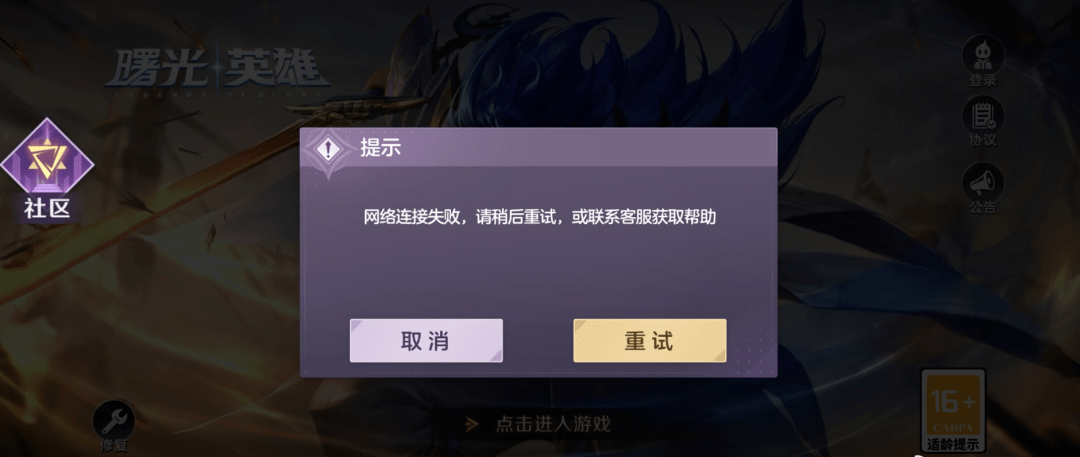
Task: View the 公告 megaphone announcement icon
Action: (983, 181)
